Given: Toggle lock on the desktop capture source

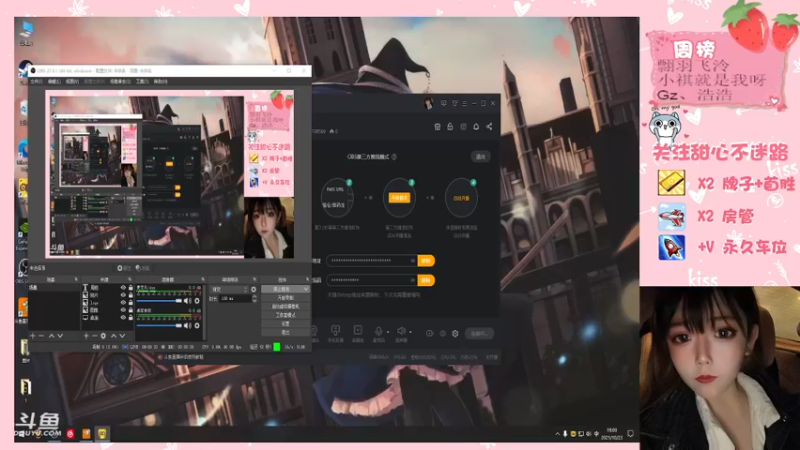Looking at the screenshot, I should pyautogui.click(x=131, y=317).
